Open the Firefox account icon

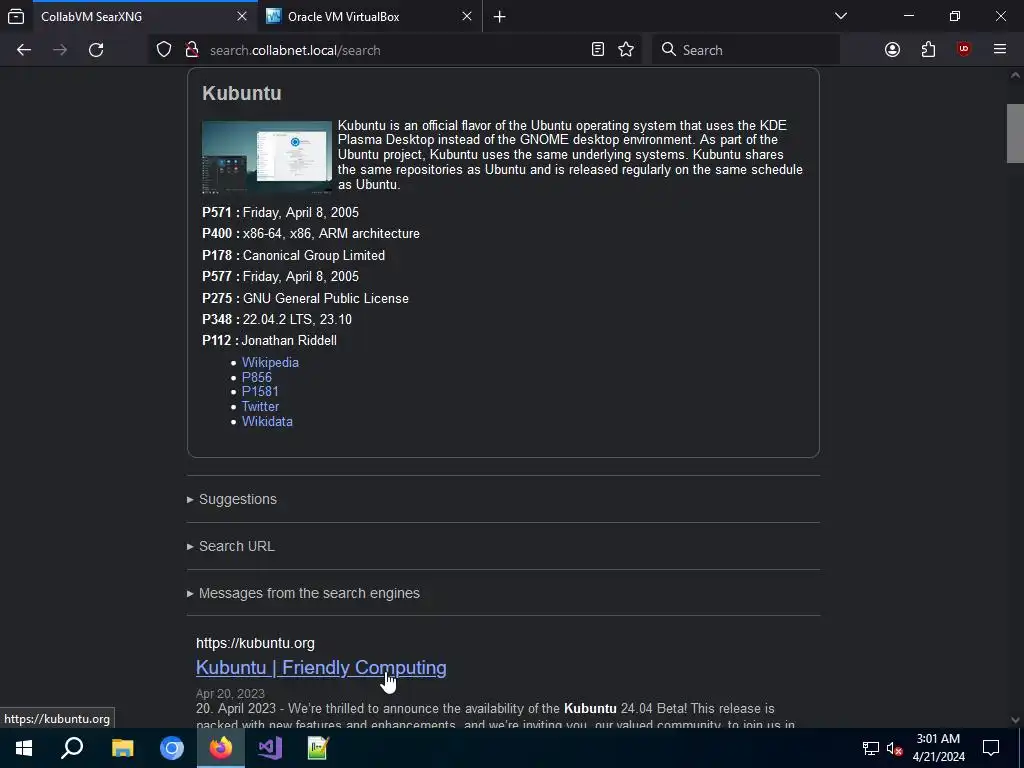[892, 50]
